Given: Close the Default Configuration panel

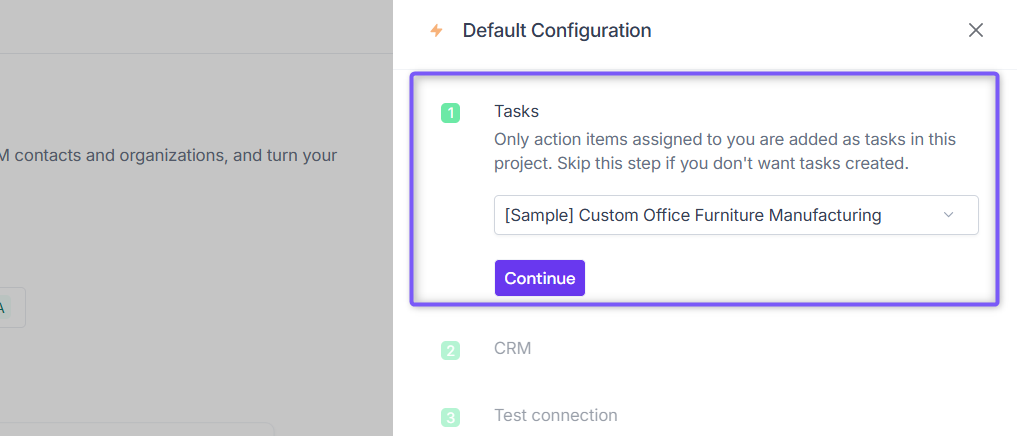Looking at the screenshot, I should pyautogui.click(x=975, y=30).
